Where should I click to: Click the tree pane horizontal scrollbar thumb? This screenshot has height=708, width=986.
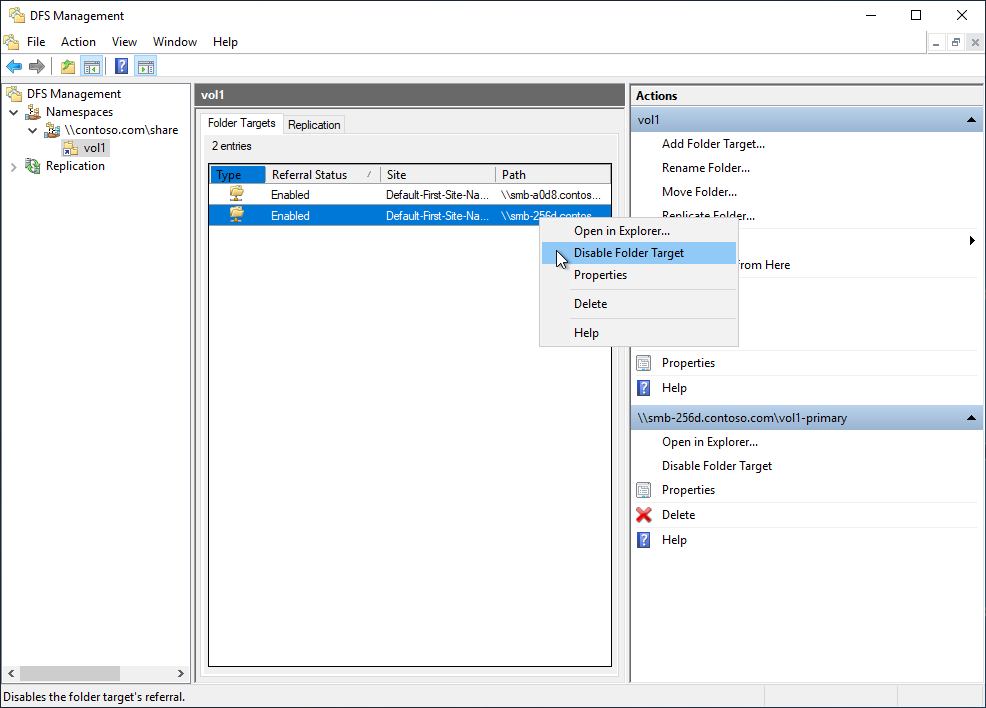pyautogui.click(x=69, y=673)
